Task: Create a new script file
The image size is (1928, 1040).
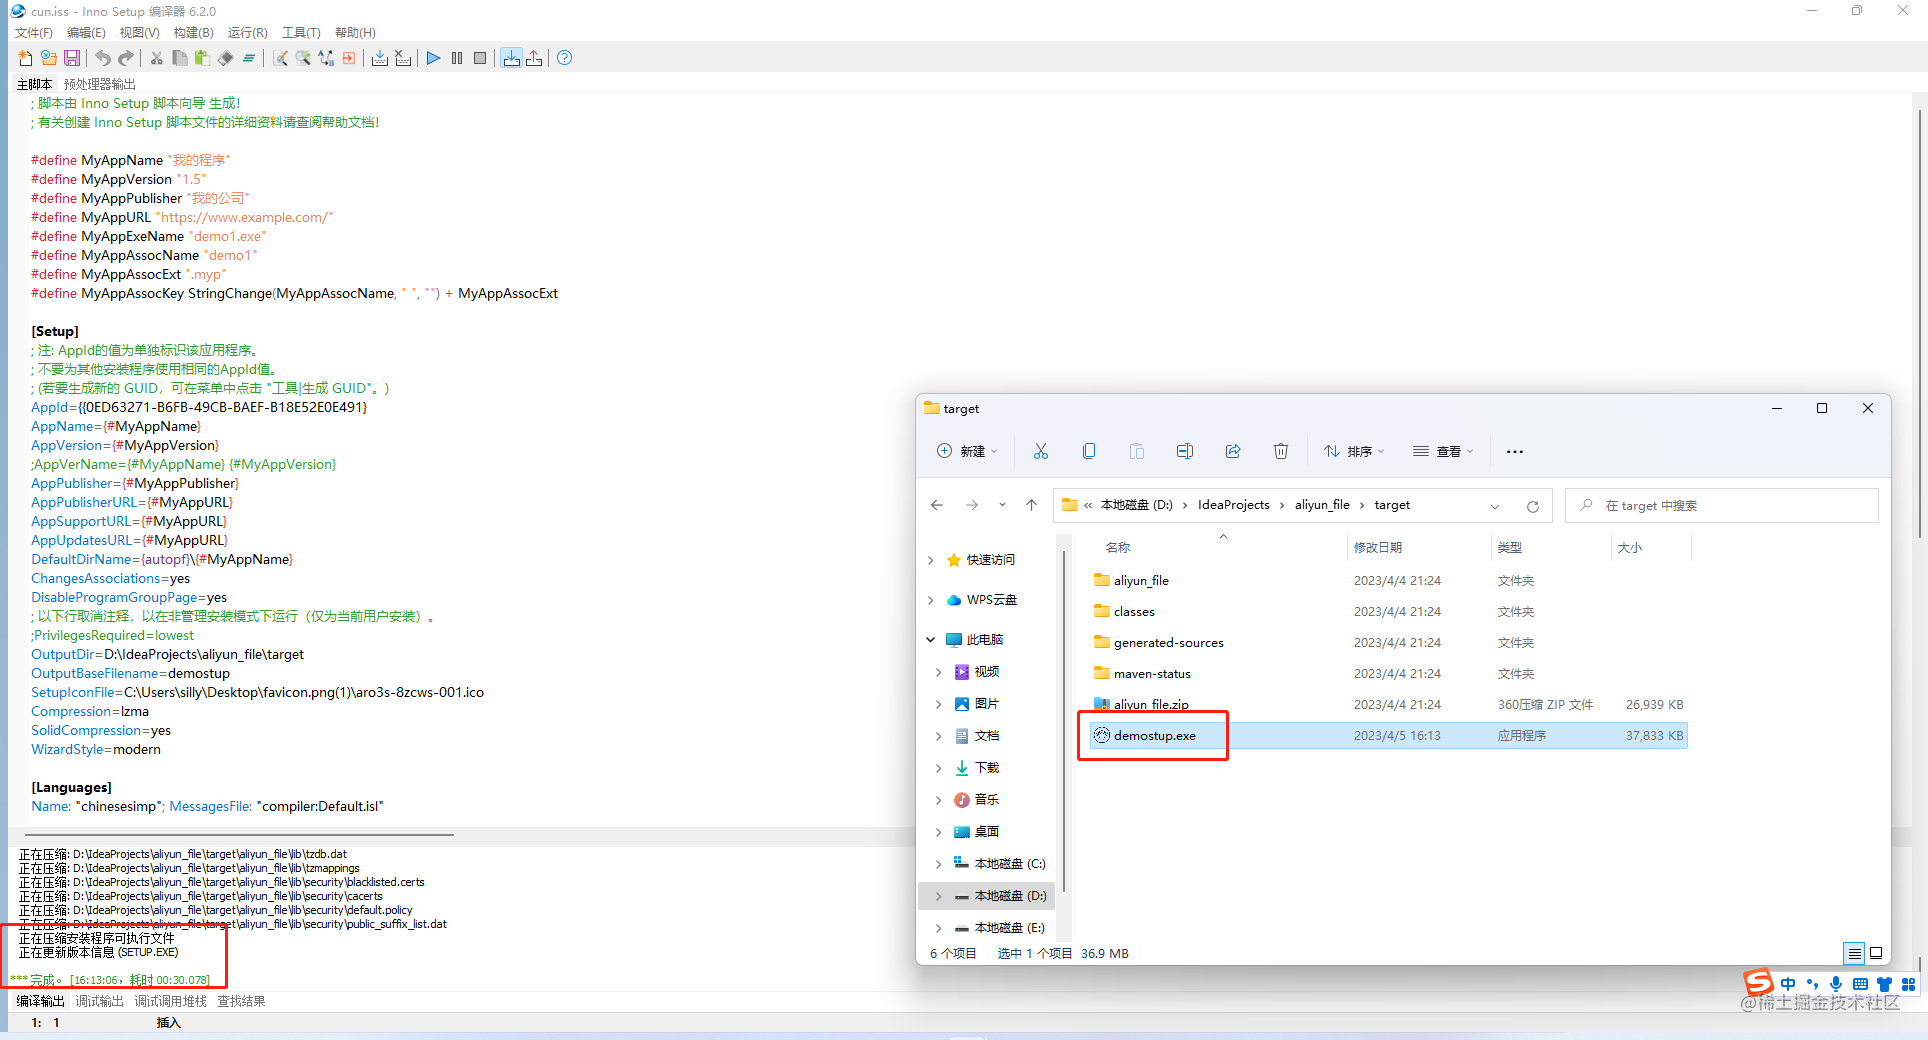Action: click(25, 58)
